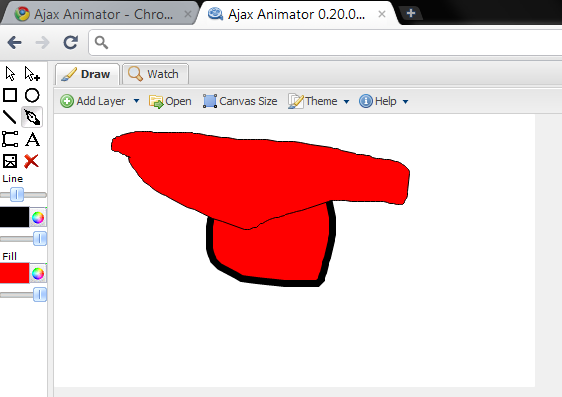Click the green plus Add Layer icon
The height and width of the screenshot is (397, 562).
(x=67, y=101)
